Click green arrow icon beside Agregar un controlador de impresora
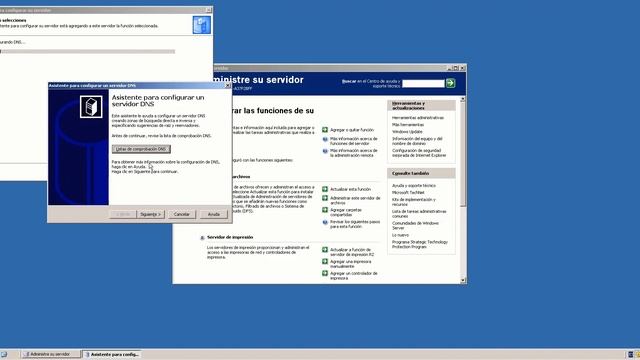This screenshot has height=360, width=640. 325,273
